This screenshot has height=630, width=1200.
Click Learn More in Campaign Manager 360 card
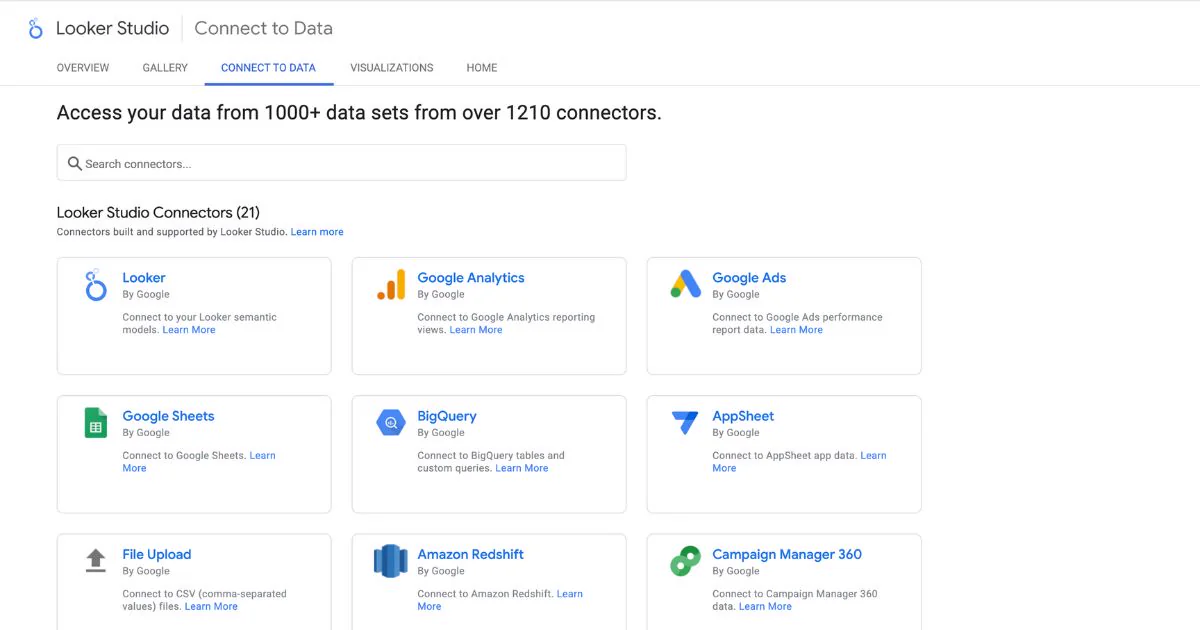(765, 606)
